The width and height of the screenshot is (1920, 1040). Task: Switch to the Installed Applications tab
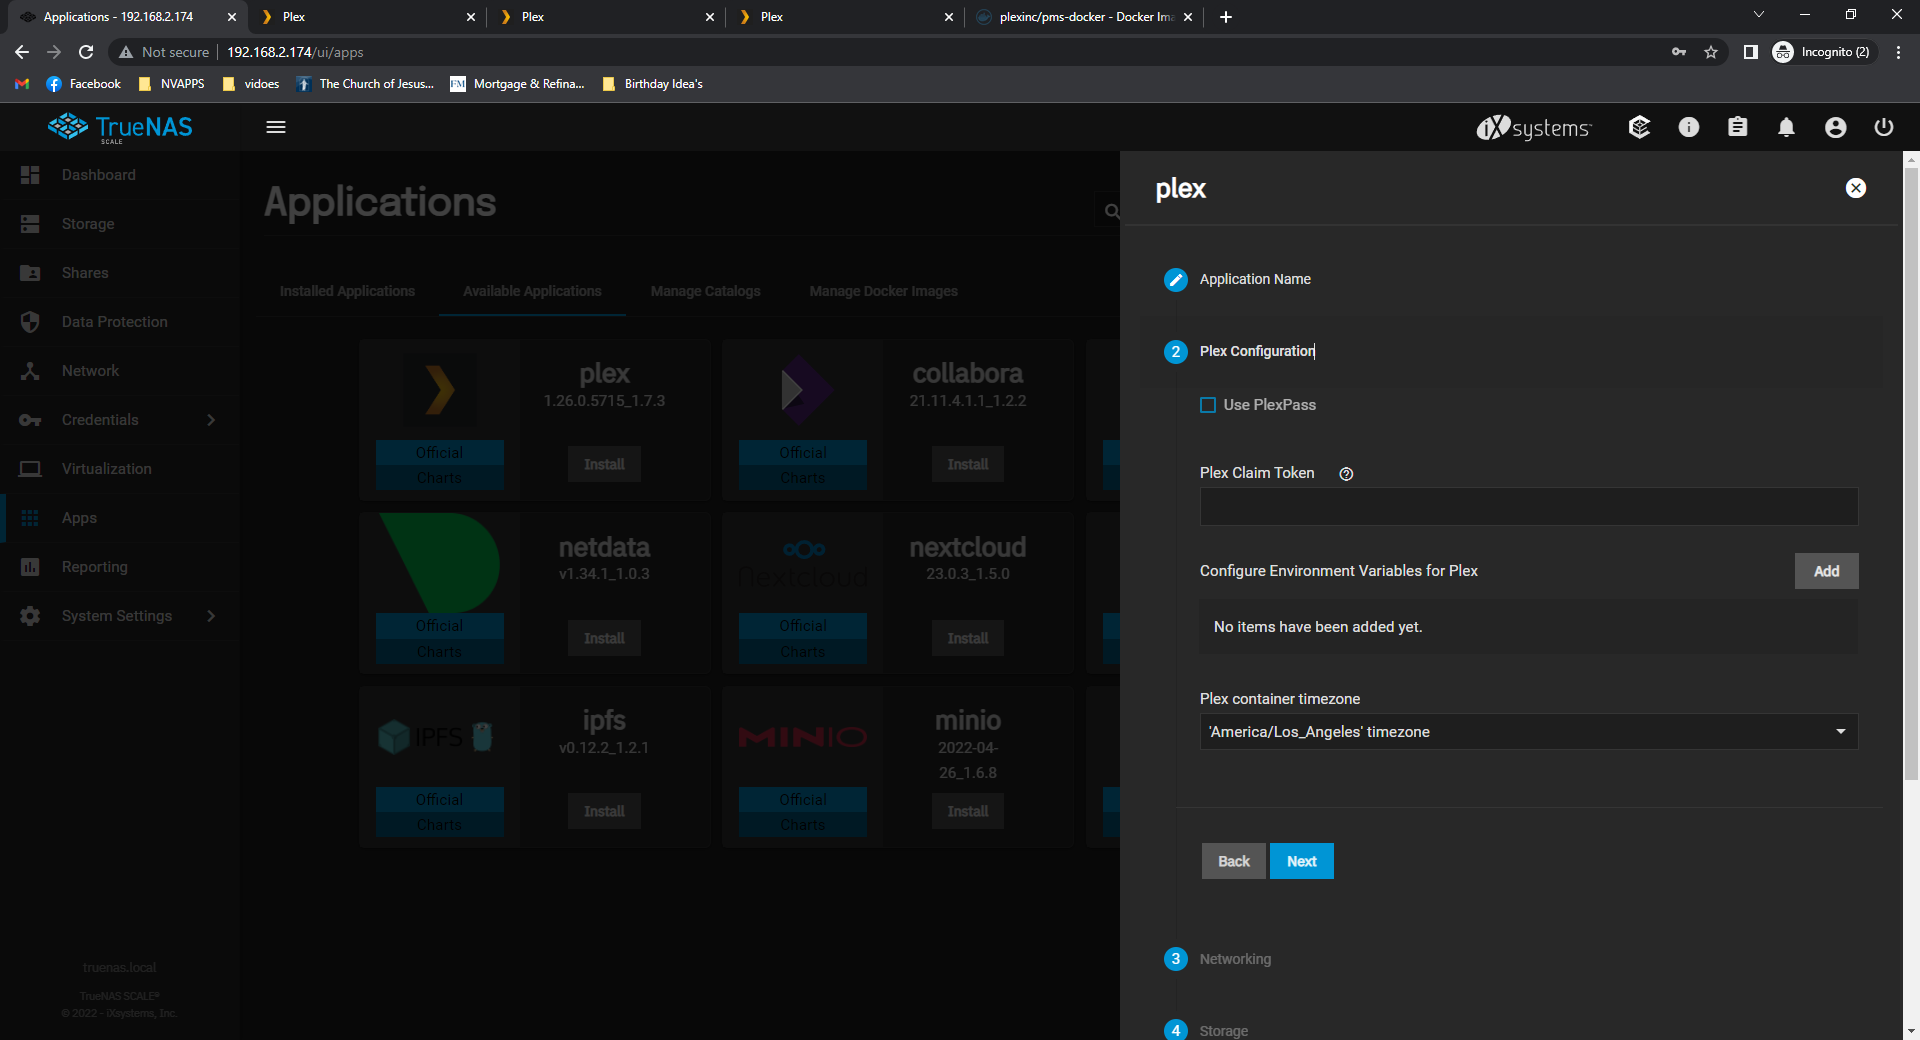tap(347, 291)
